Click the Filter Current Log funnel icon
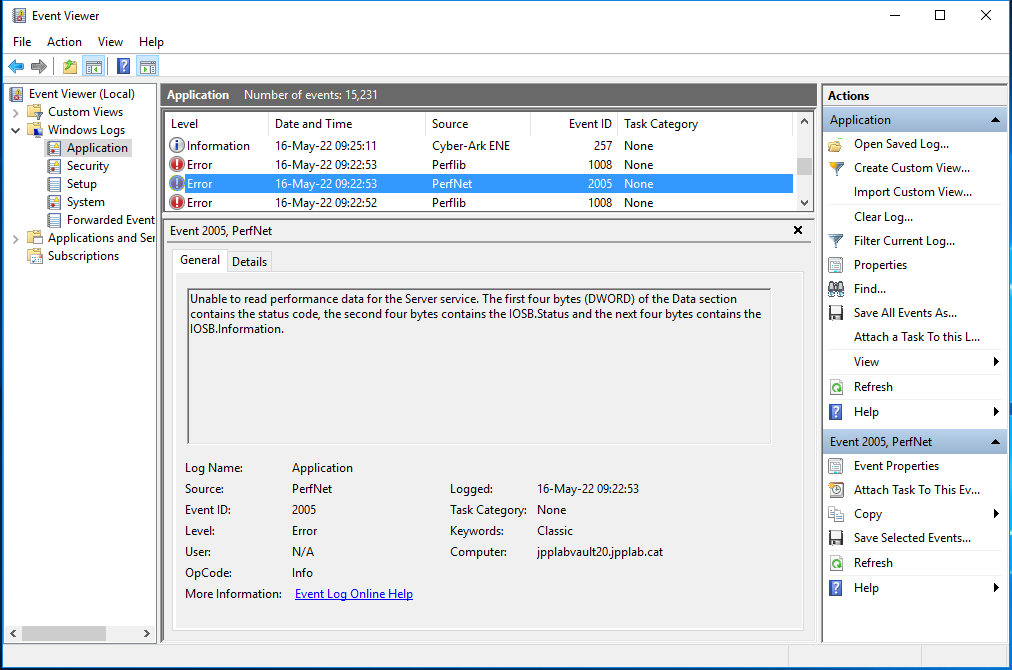This screenshot has width=1012, height=670. tap(836, 241)
